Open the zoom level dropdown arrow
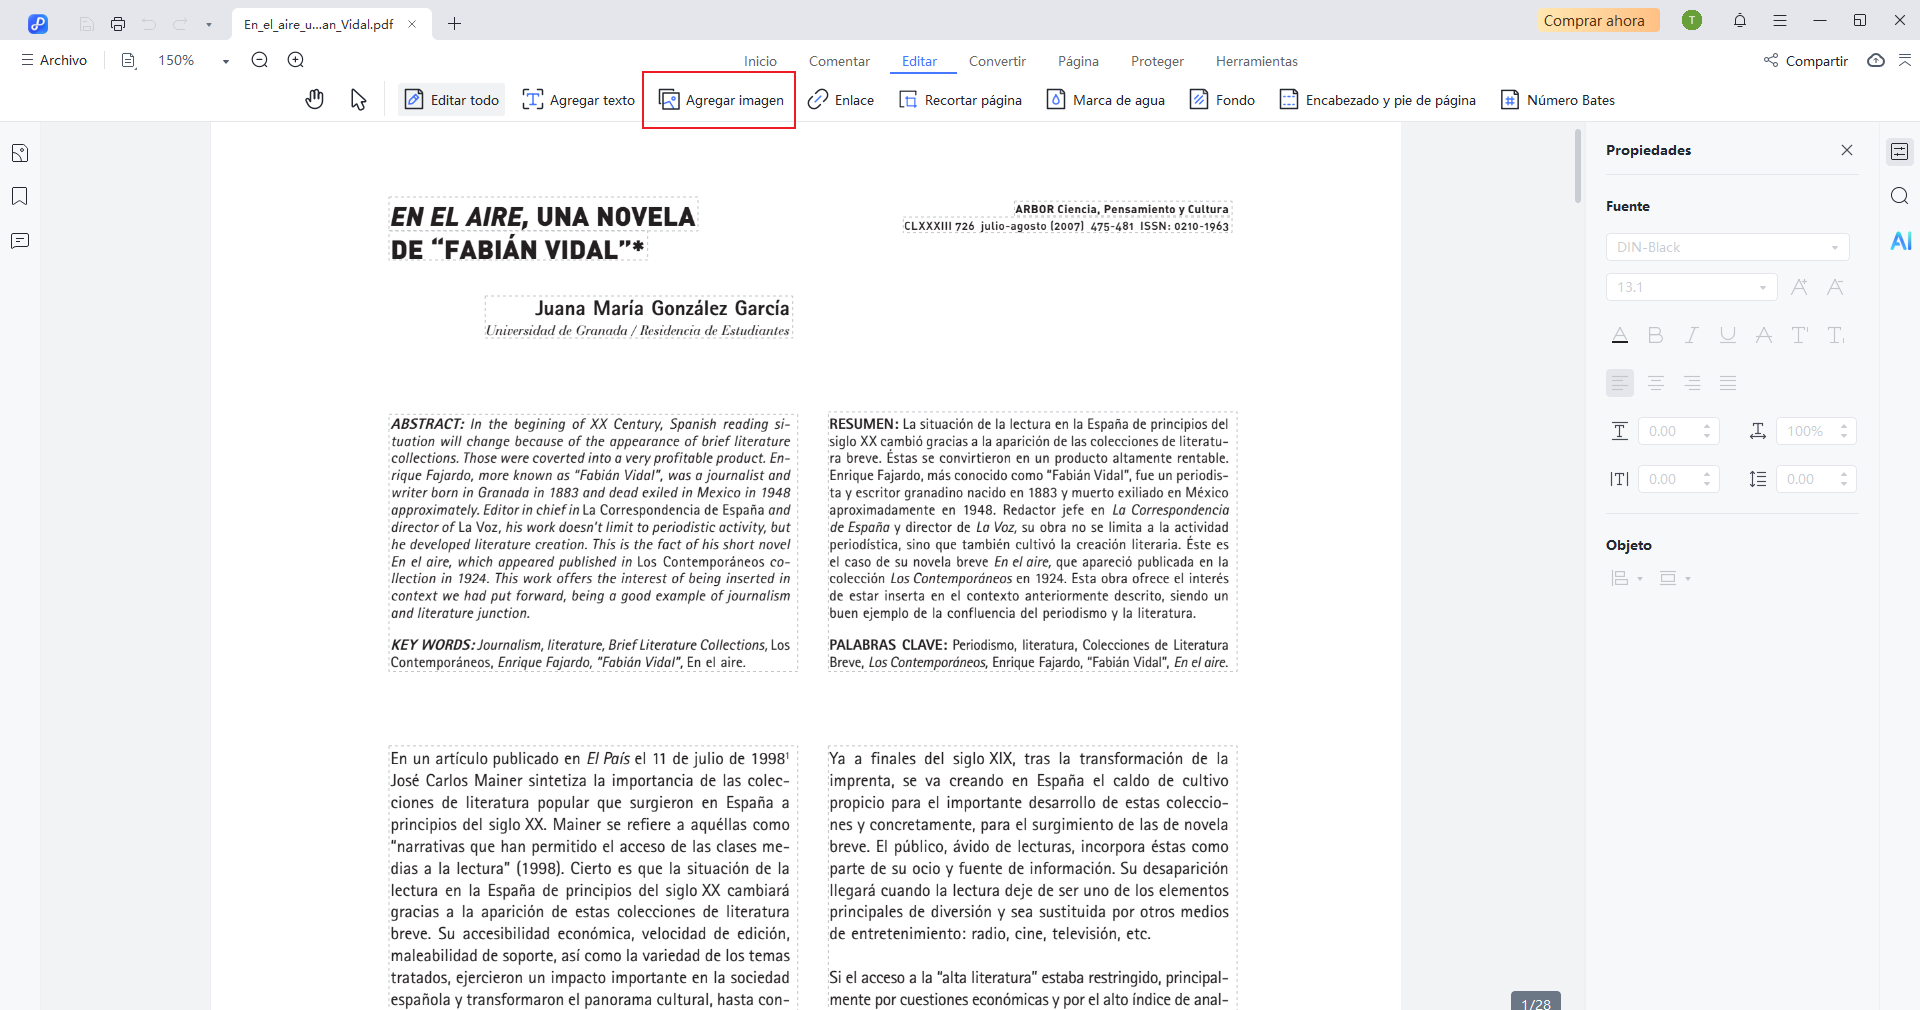 (226, 61)
